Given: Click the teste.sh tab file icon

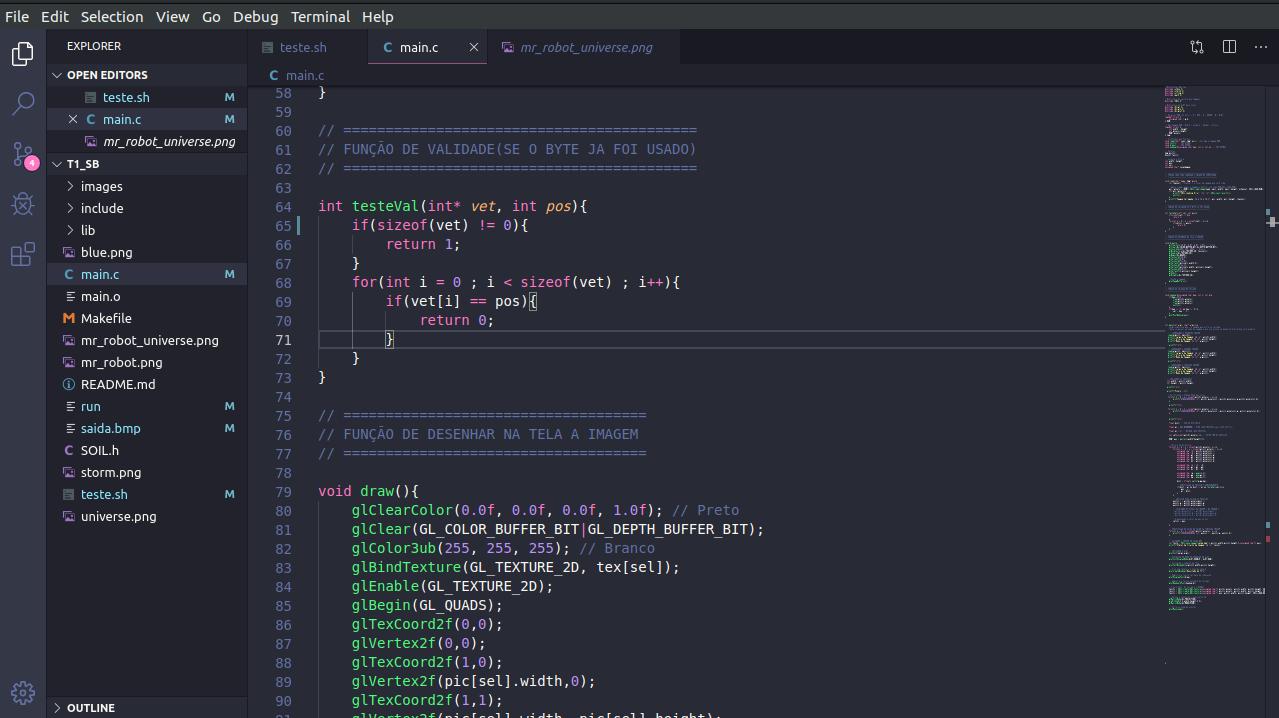Looking at the screenshot, I should pos(267,47).
